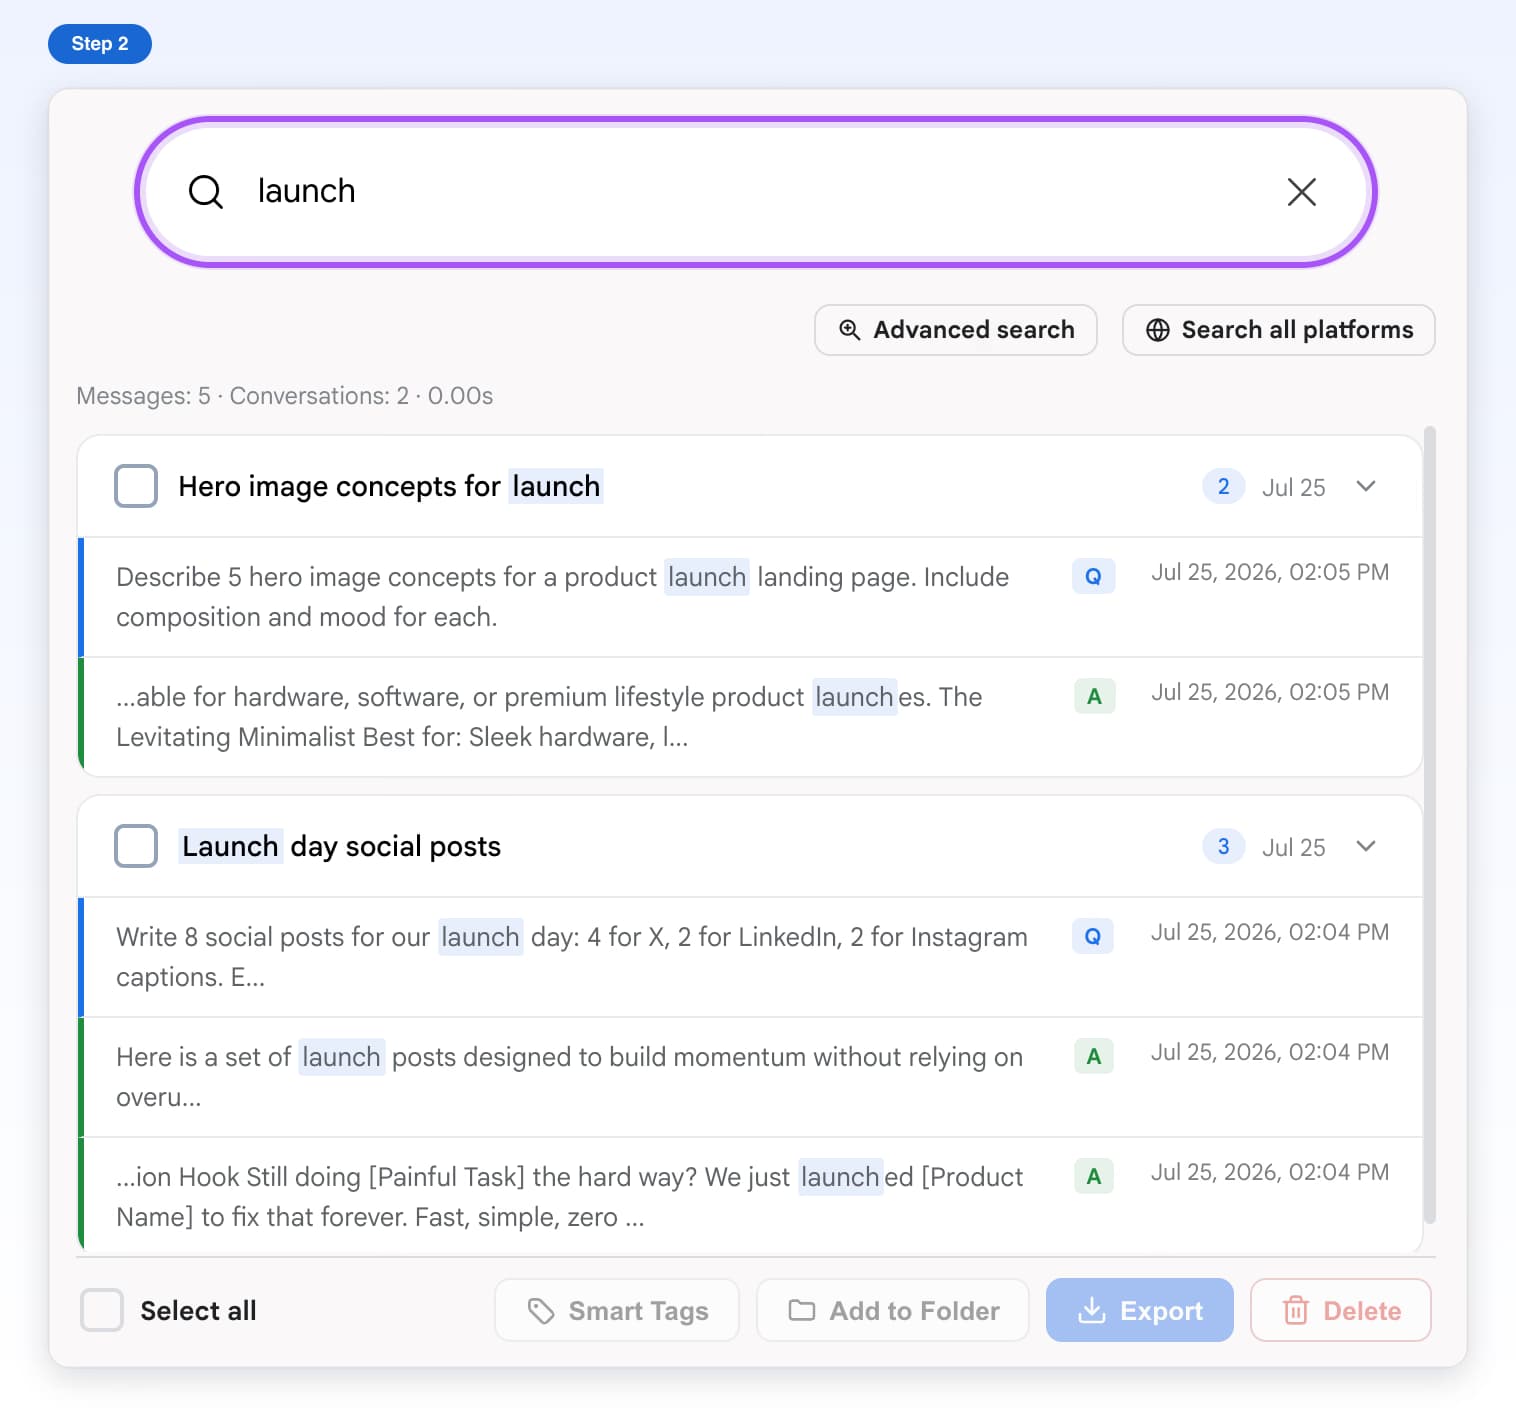Check the Launch day social posts checkbox
The height and width of the screenshot is (1416, 1516).
(x=136, y=846)
